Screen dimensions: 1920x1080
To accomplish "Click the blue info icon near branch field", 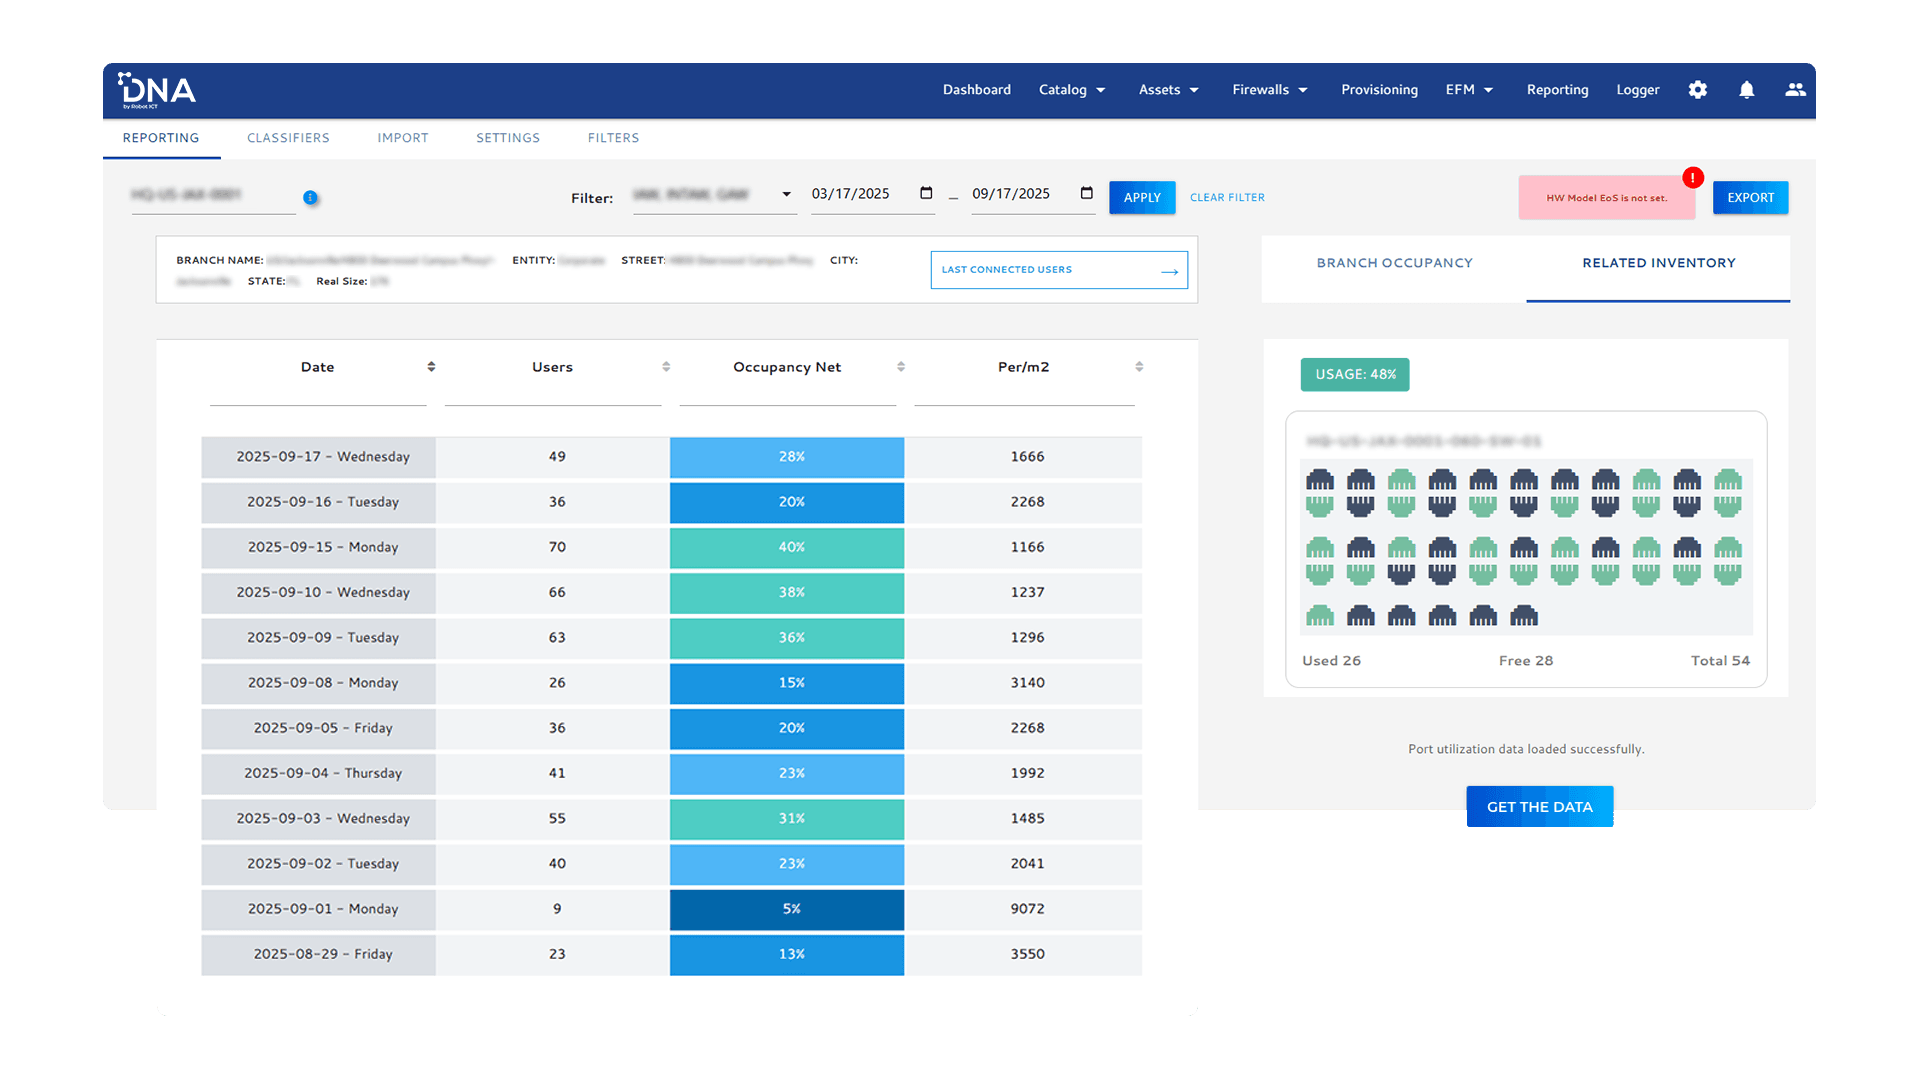I will click(311, 198).
